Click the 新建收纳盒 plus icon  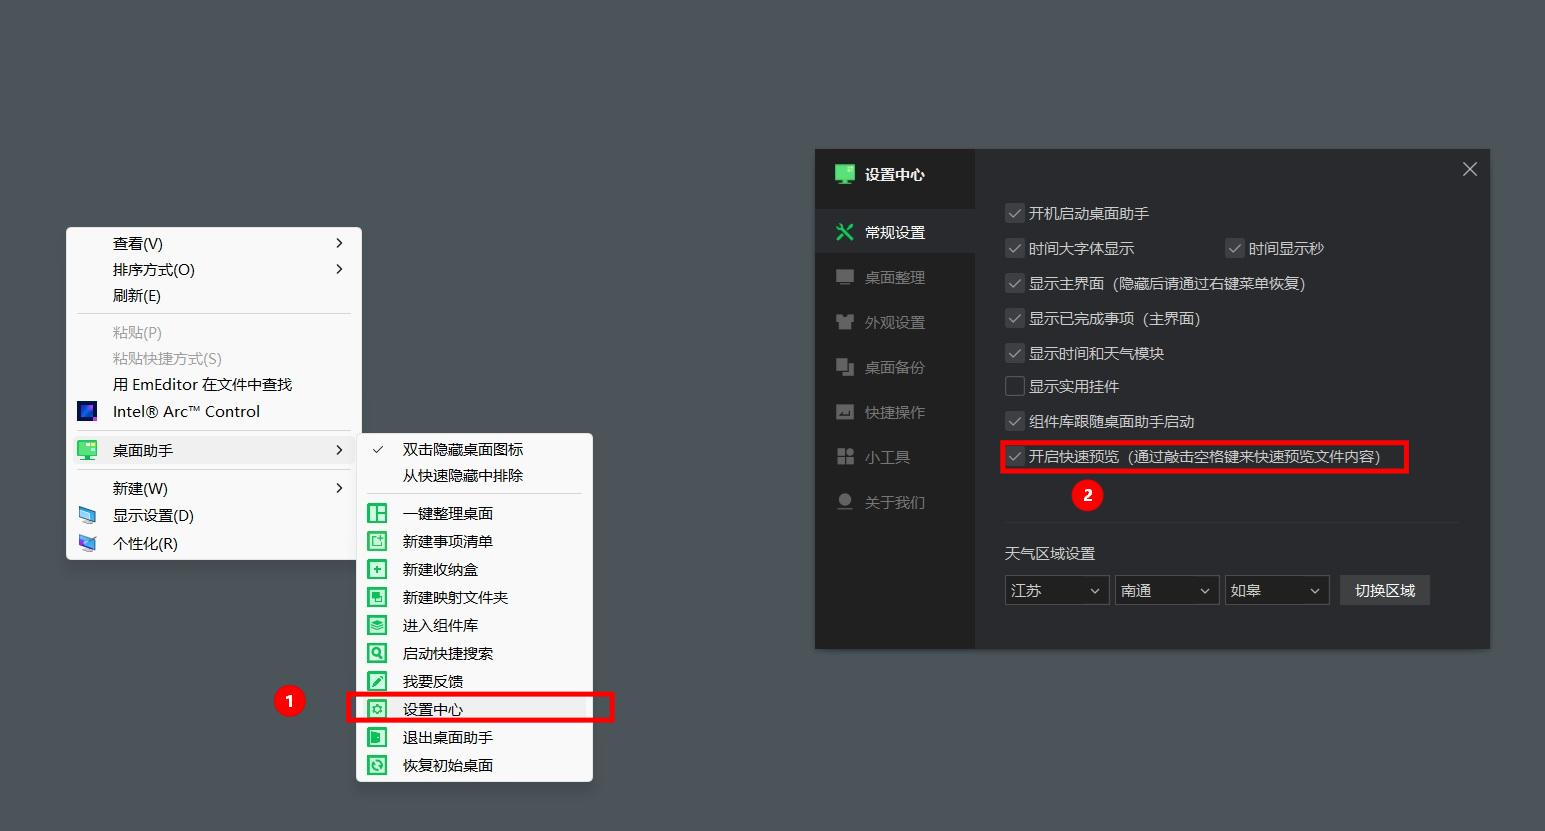(377, 569)
